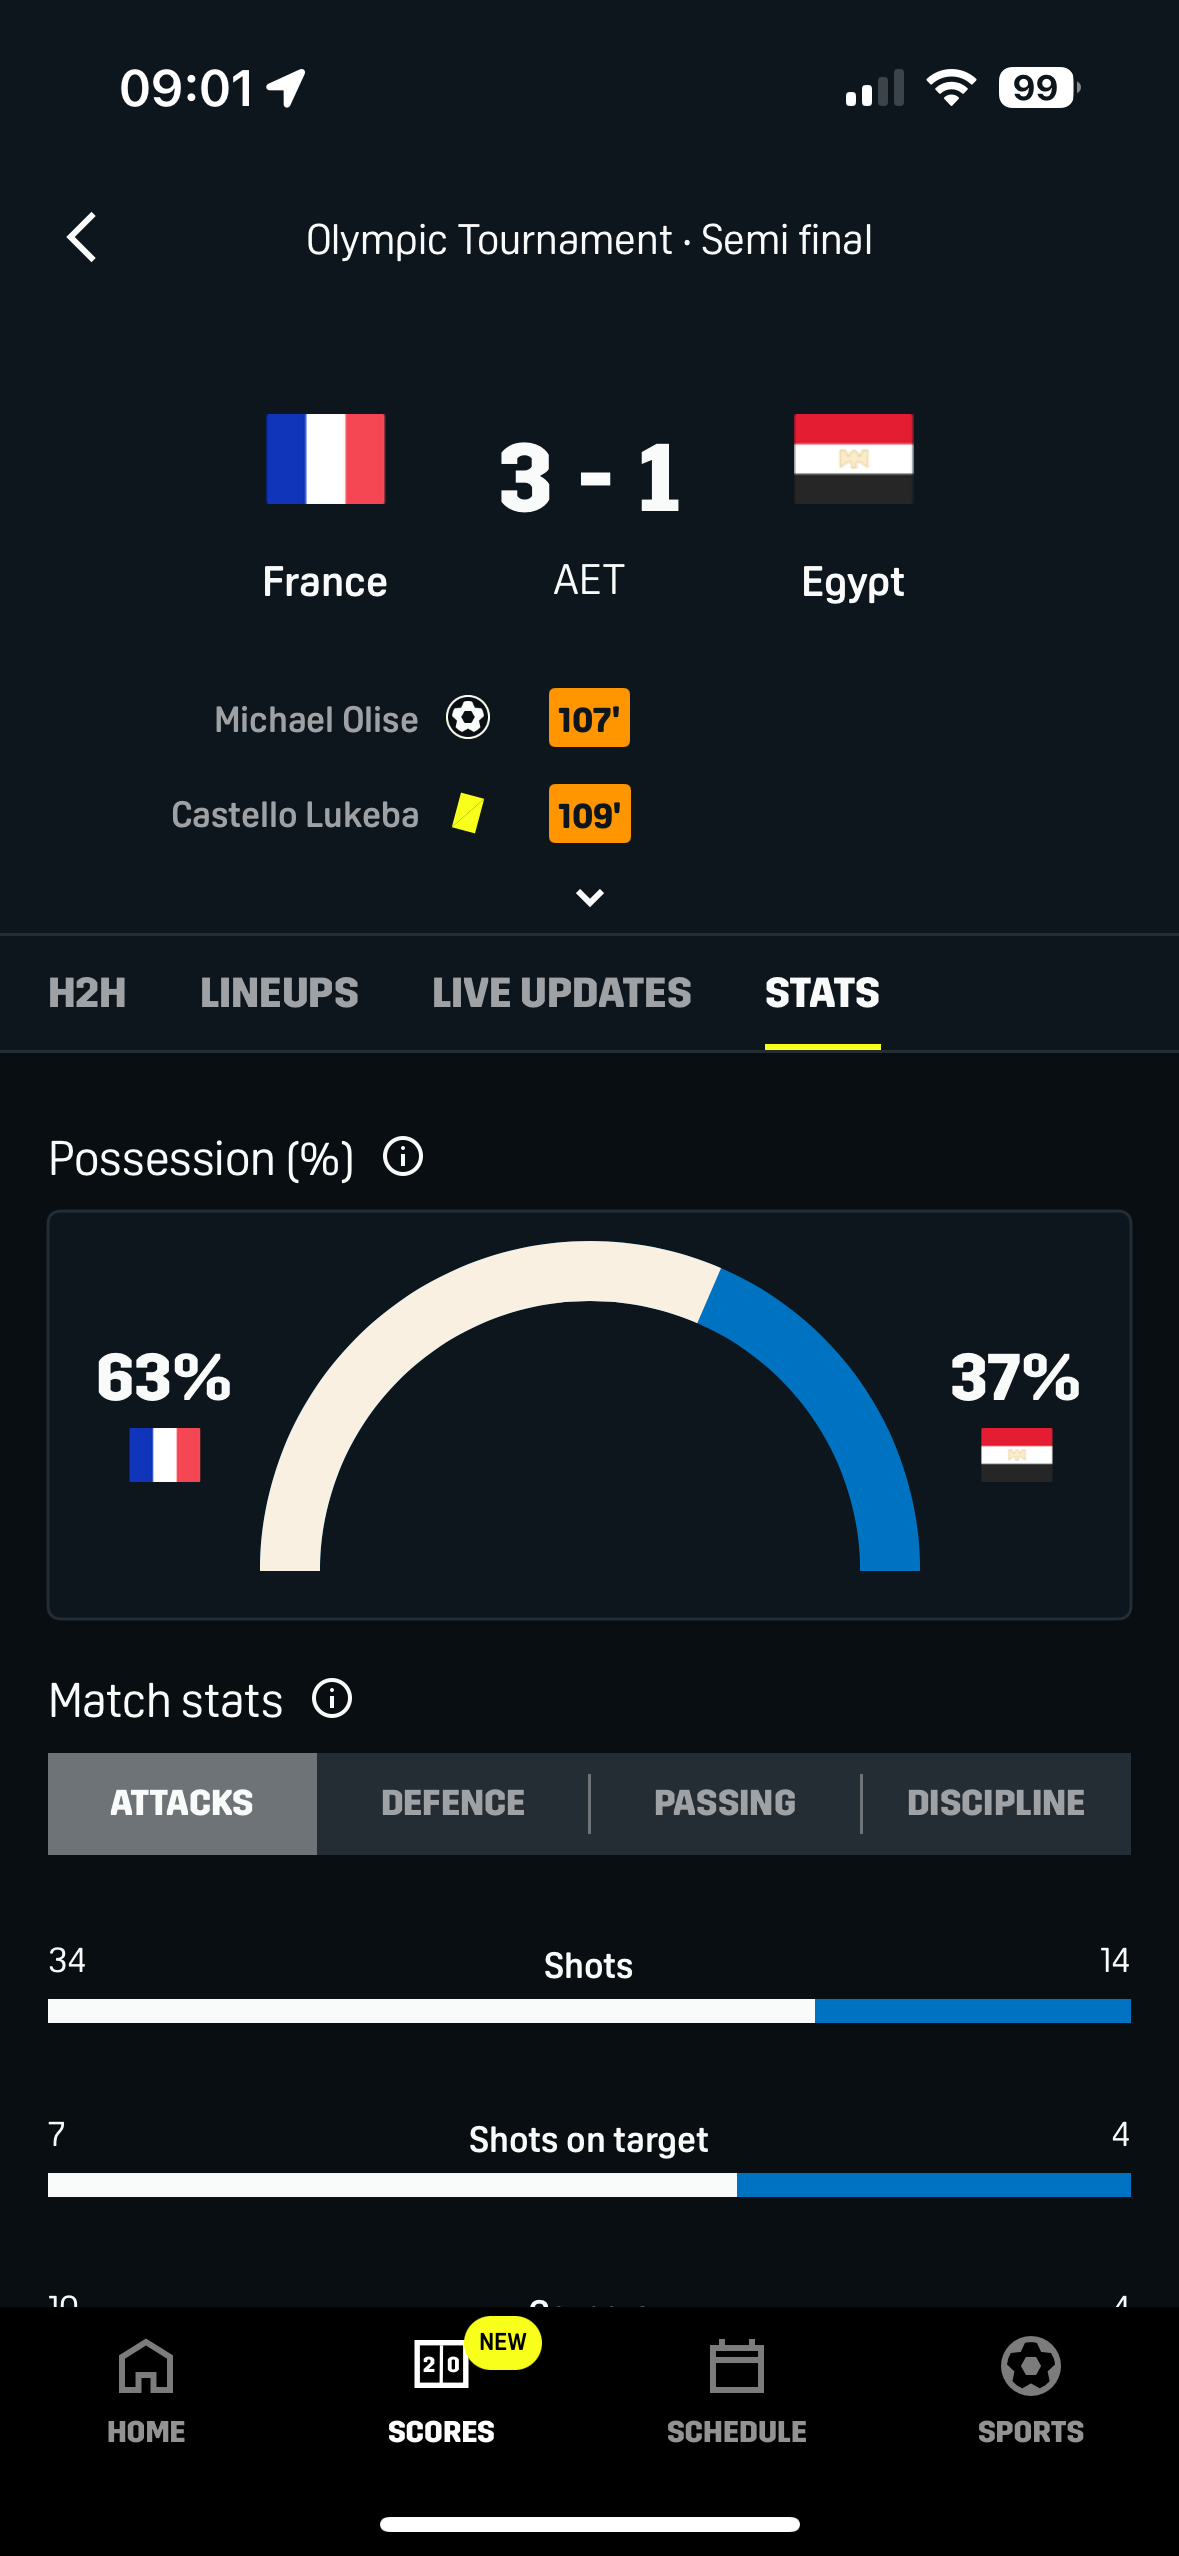The width and height of the screenshot is (1179, 2556).
Task: Expand the match events chevron
Action: 590,898
